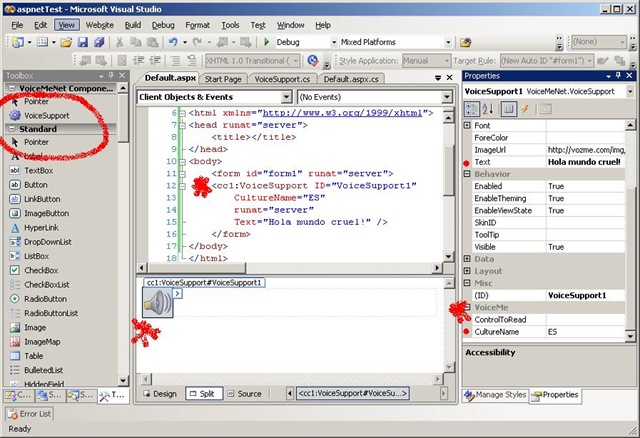Select BulletedList in the Toolbox

pos(43,370)
